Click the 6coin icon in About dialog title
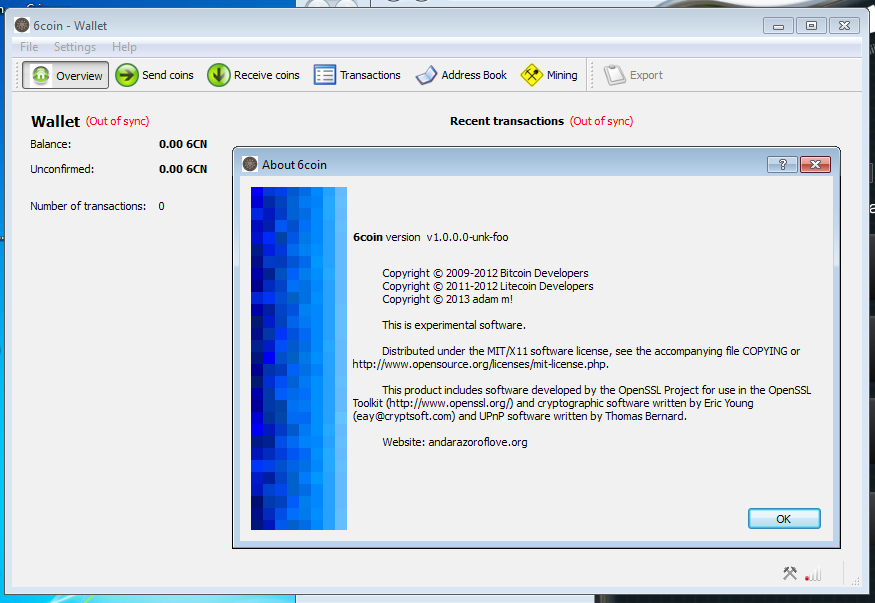Screen dimensions: 875x603 pyautogui.click(x=250, y=164)
